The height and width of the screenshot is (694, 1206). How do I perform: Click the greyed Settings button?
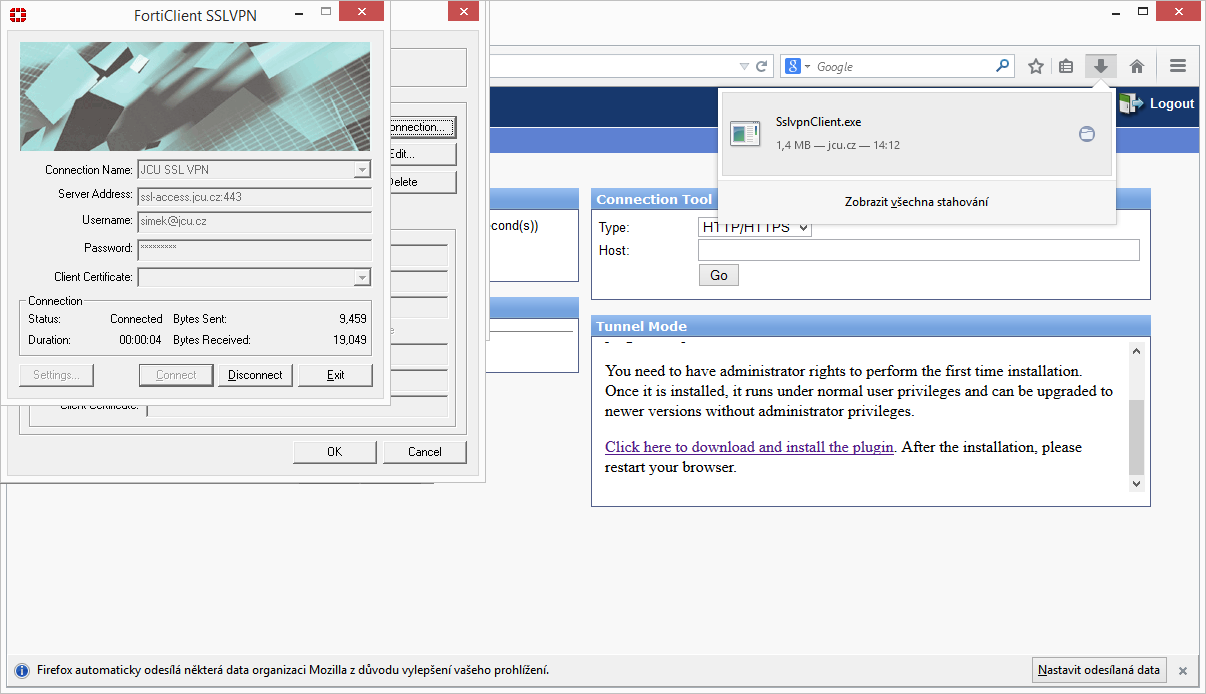coord(56,375)
